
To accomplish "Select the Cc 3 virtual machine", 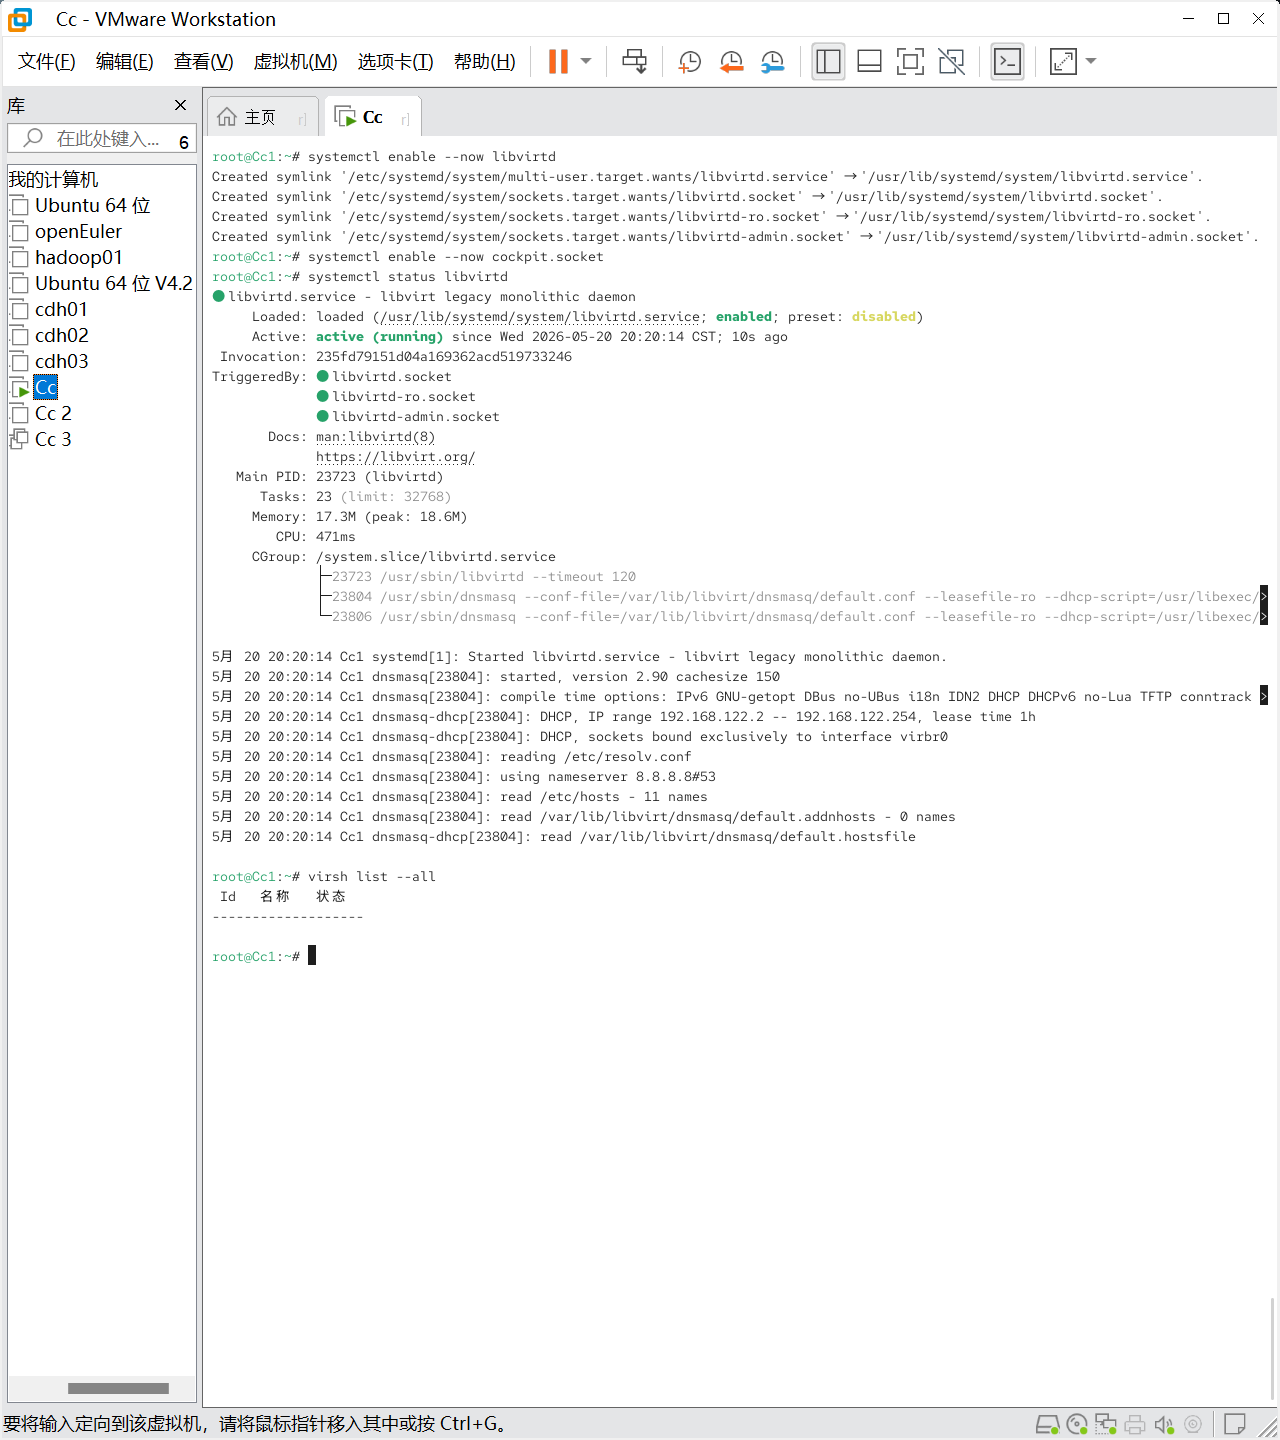I will tap(53, 439).
